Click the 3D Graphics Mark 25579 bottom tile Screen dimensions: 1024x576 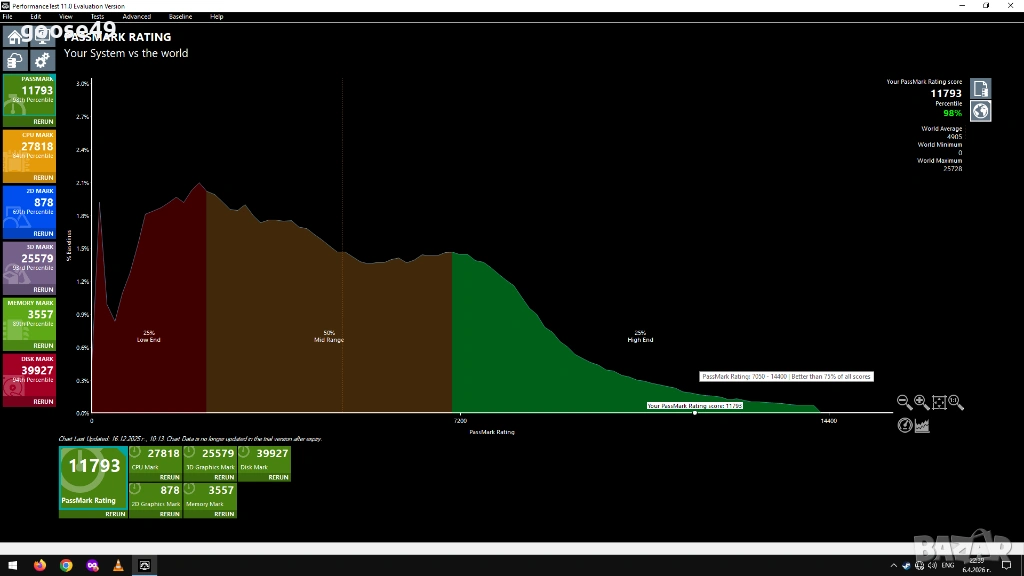click(210, 460)
